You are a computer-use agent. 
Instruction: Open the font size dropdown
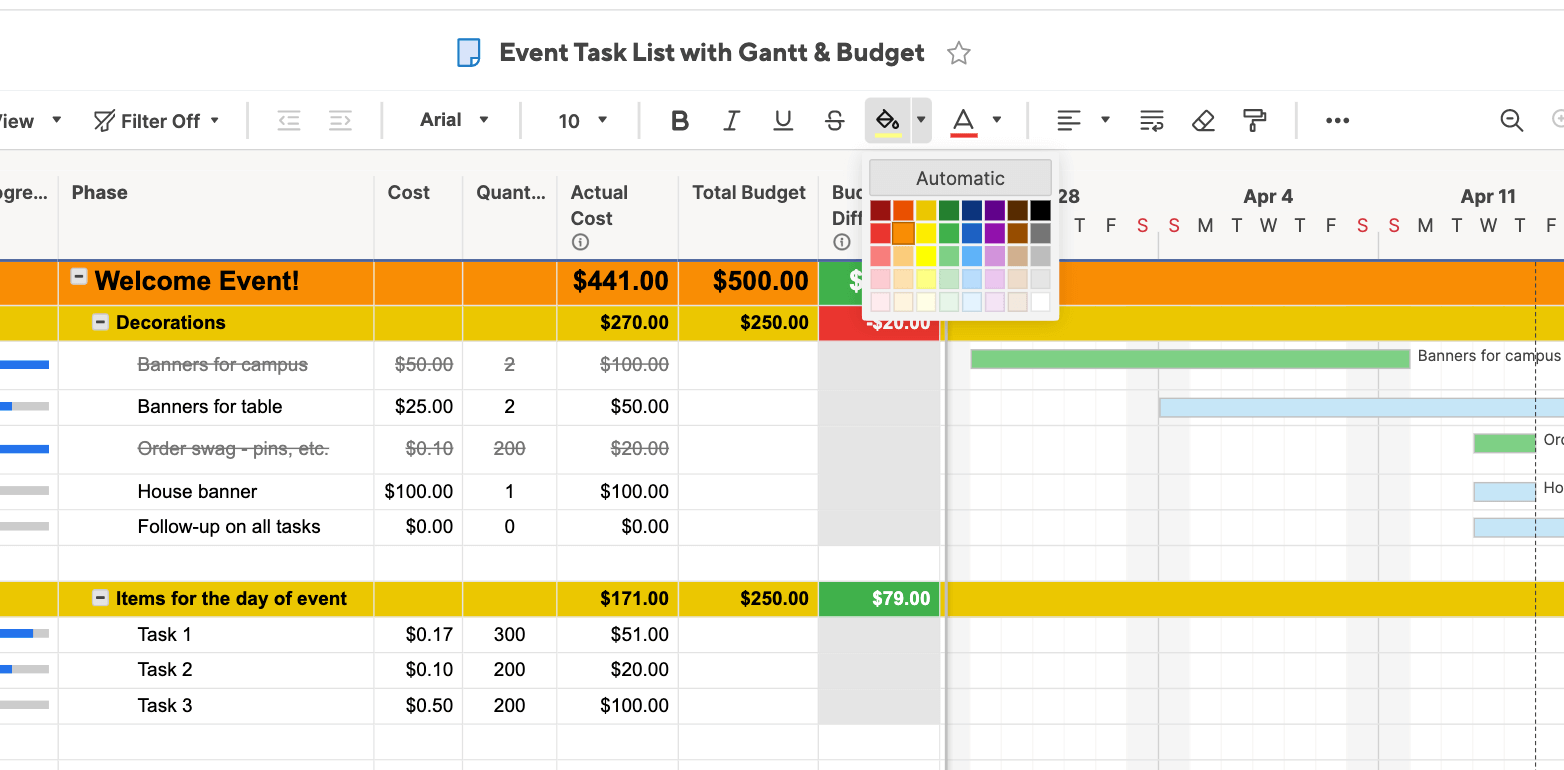click(582, 121)
